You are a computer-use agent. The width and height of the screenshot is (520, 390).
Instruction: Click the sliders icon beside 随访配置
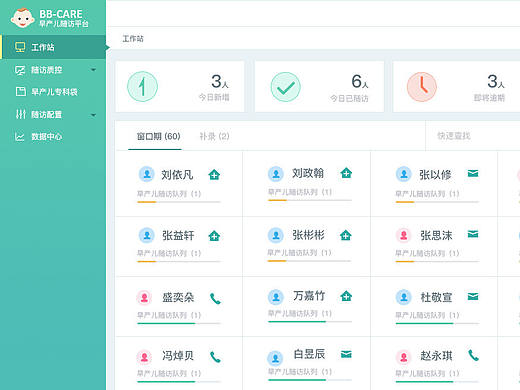20,114
